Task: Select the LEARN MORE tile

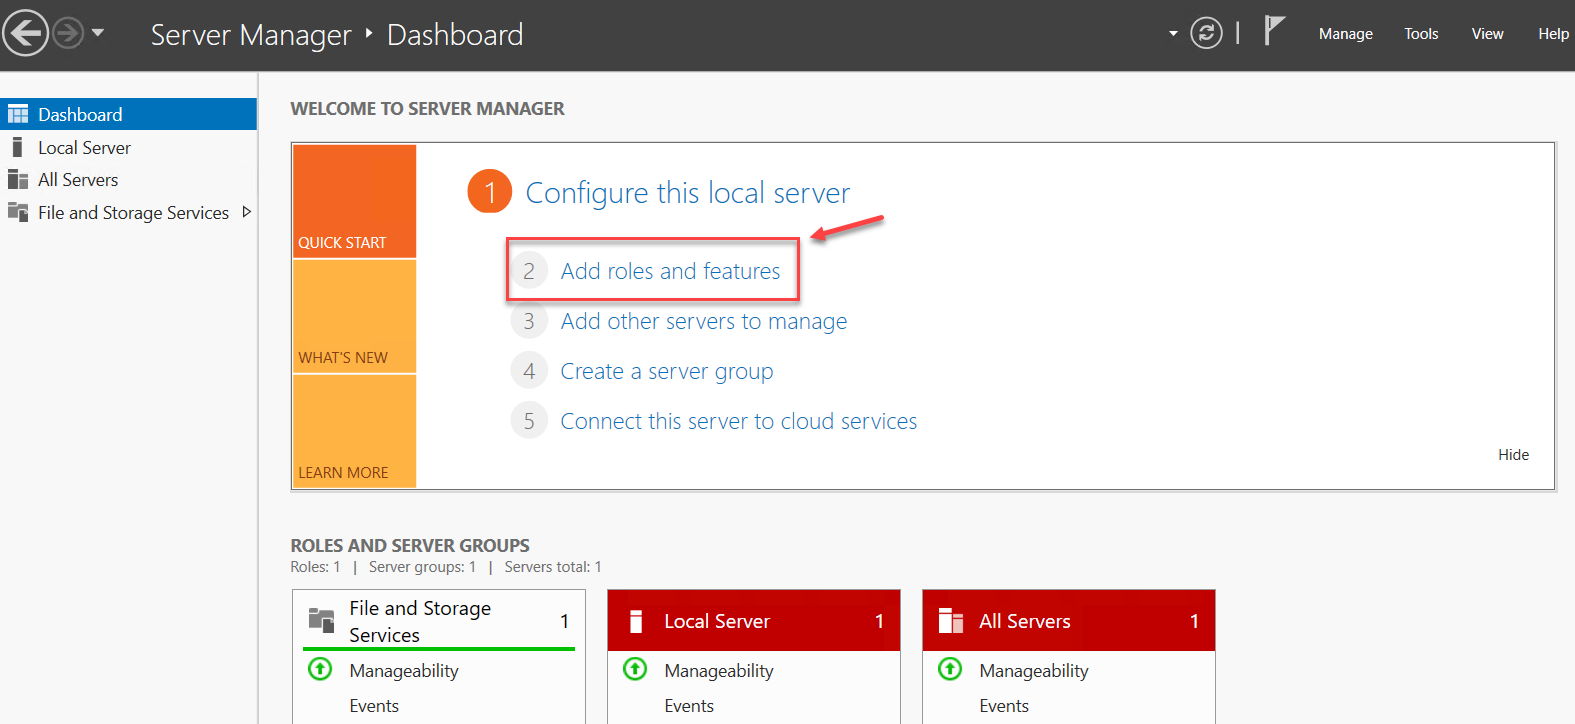Action: pyautogui.click(x=354, y=431)
